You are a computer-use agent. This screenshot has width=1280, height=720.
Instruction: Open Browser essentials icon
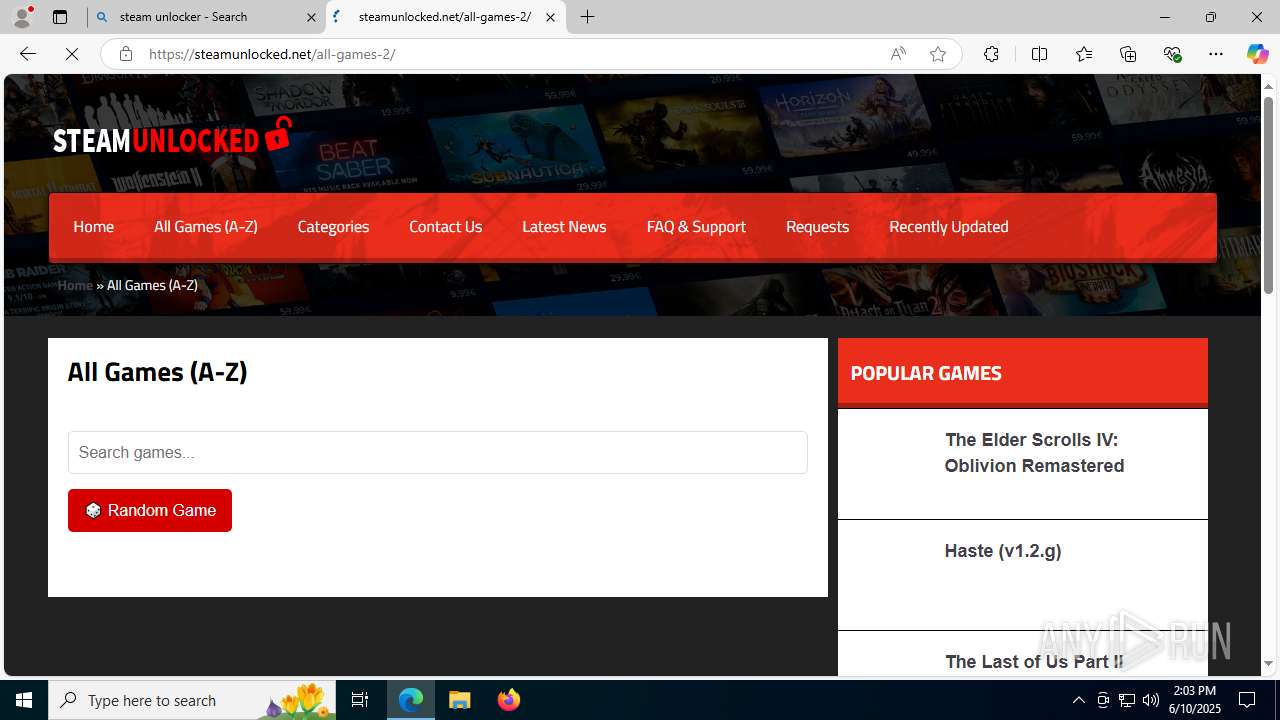(x=1173, y=54)
